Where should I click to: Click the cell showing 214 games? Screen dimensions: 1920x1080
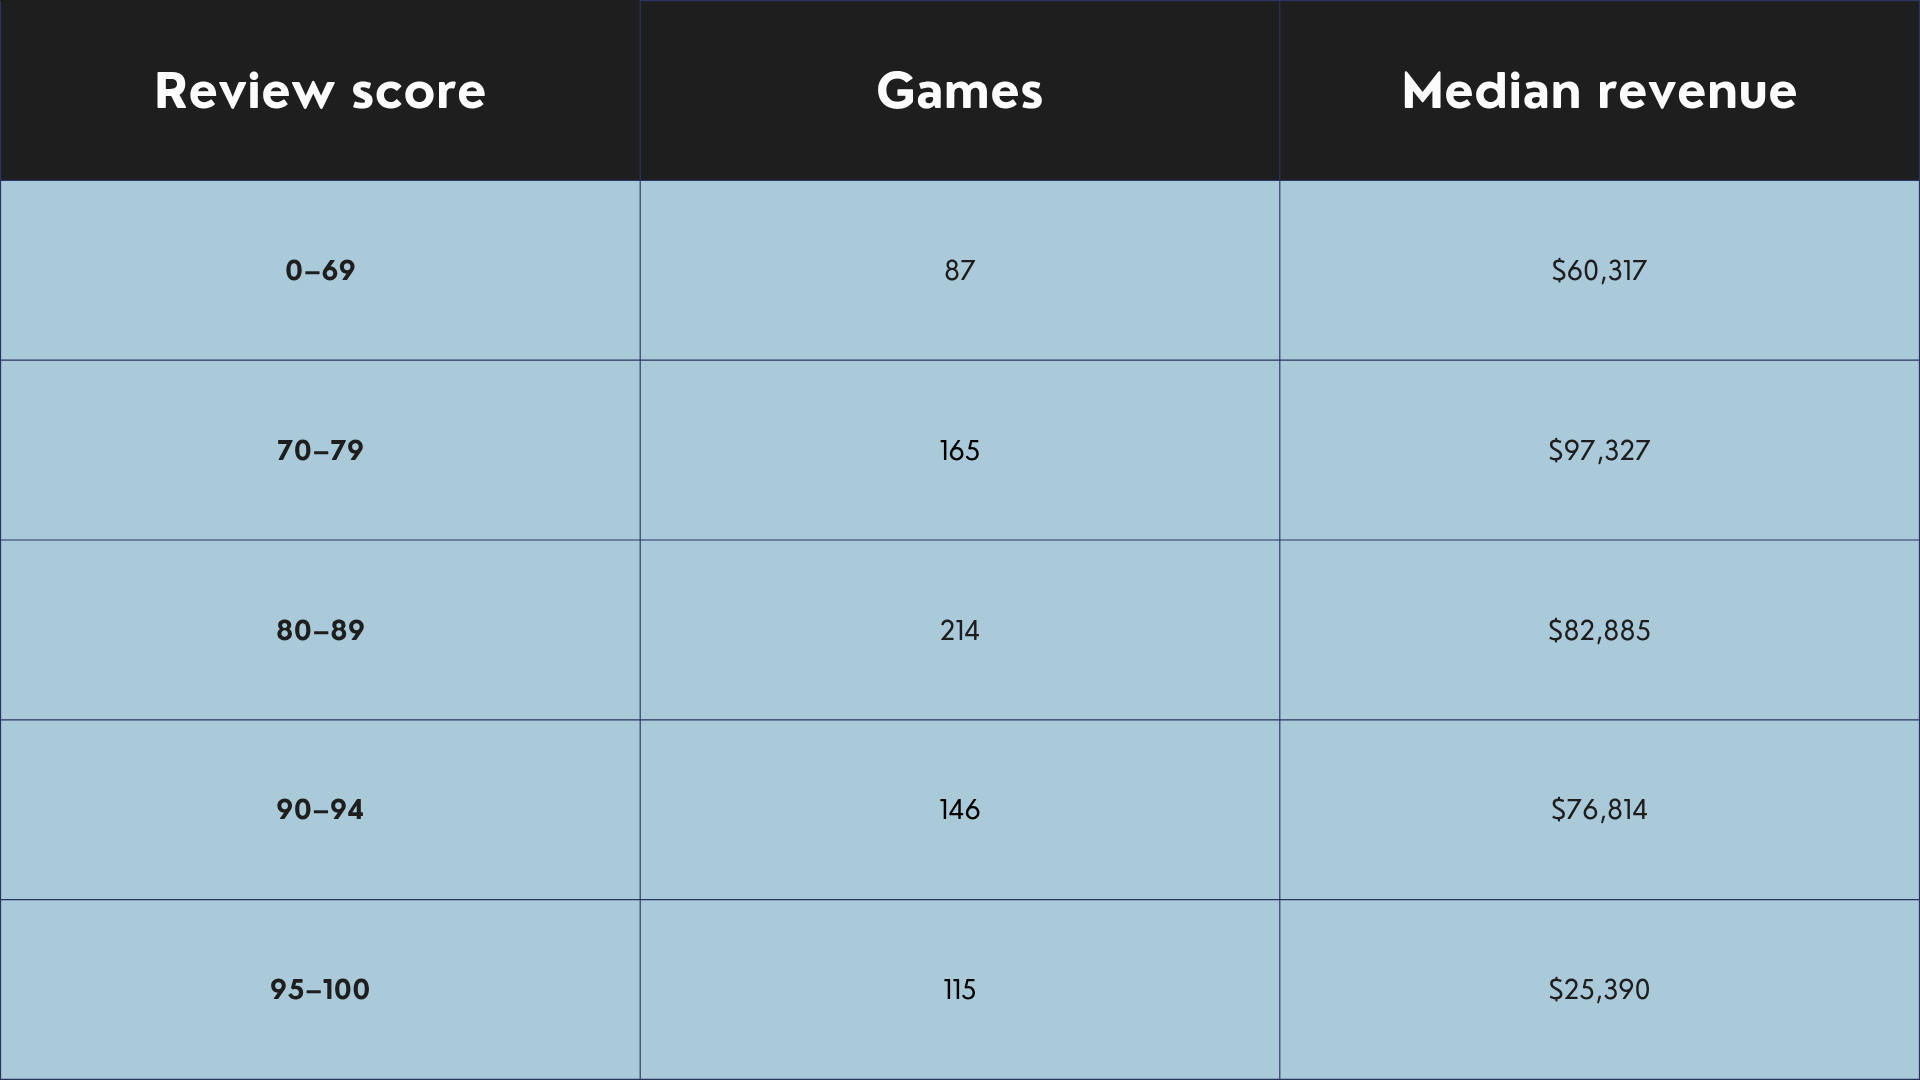coord(960,630)
